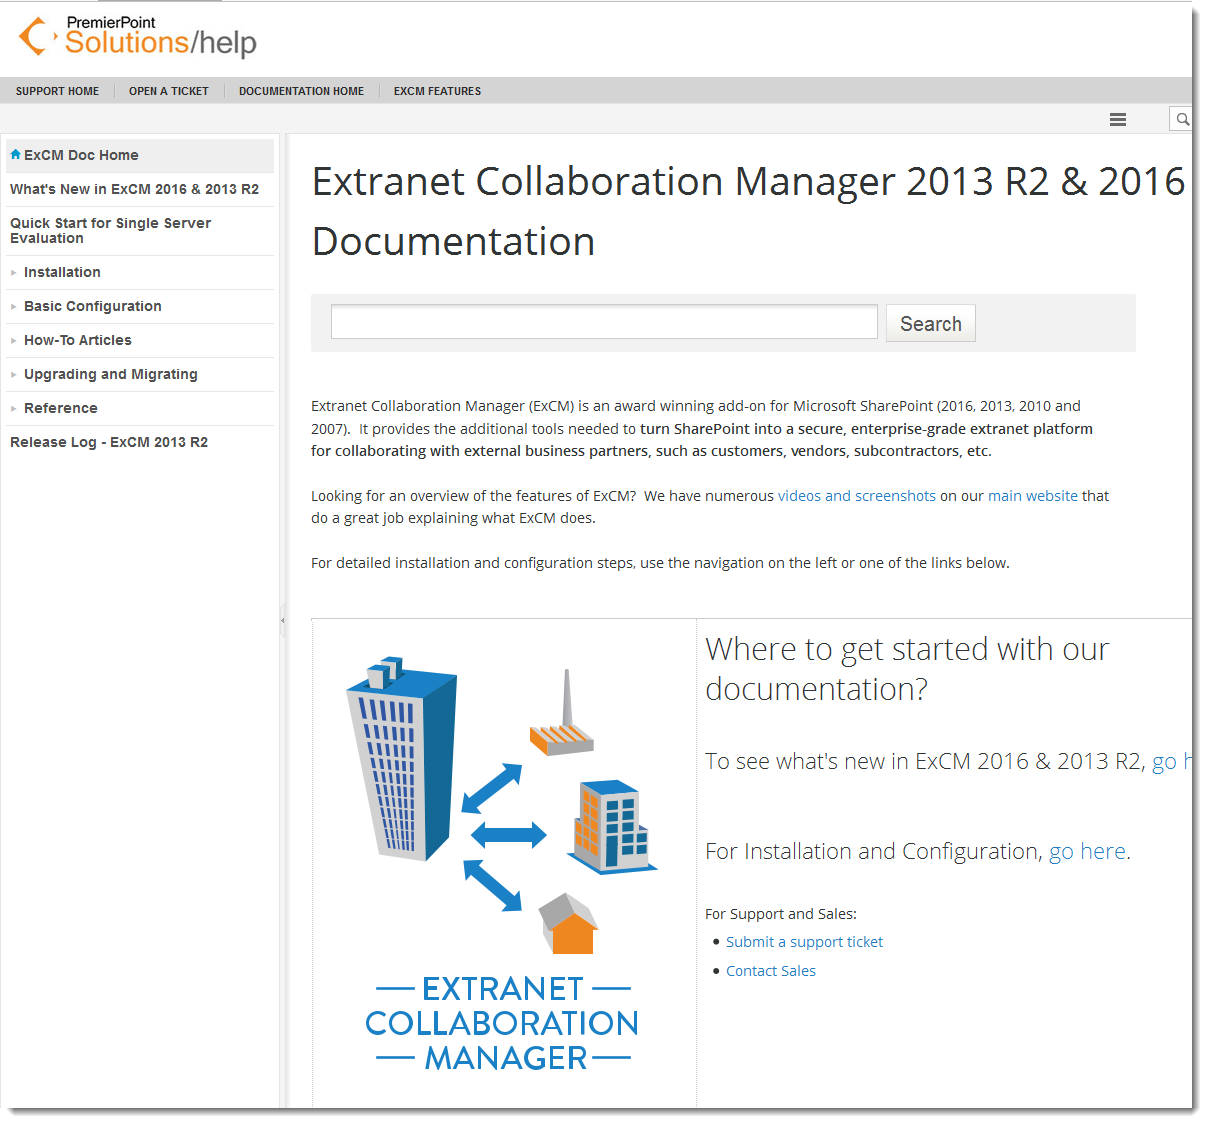1207x1123 pixels.
Task: Open the PremierPoint Solutions help logo
Action: 138,37
